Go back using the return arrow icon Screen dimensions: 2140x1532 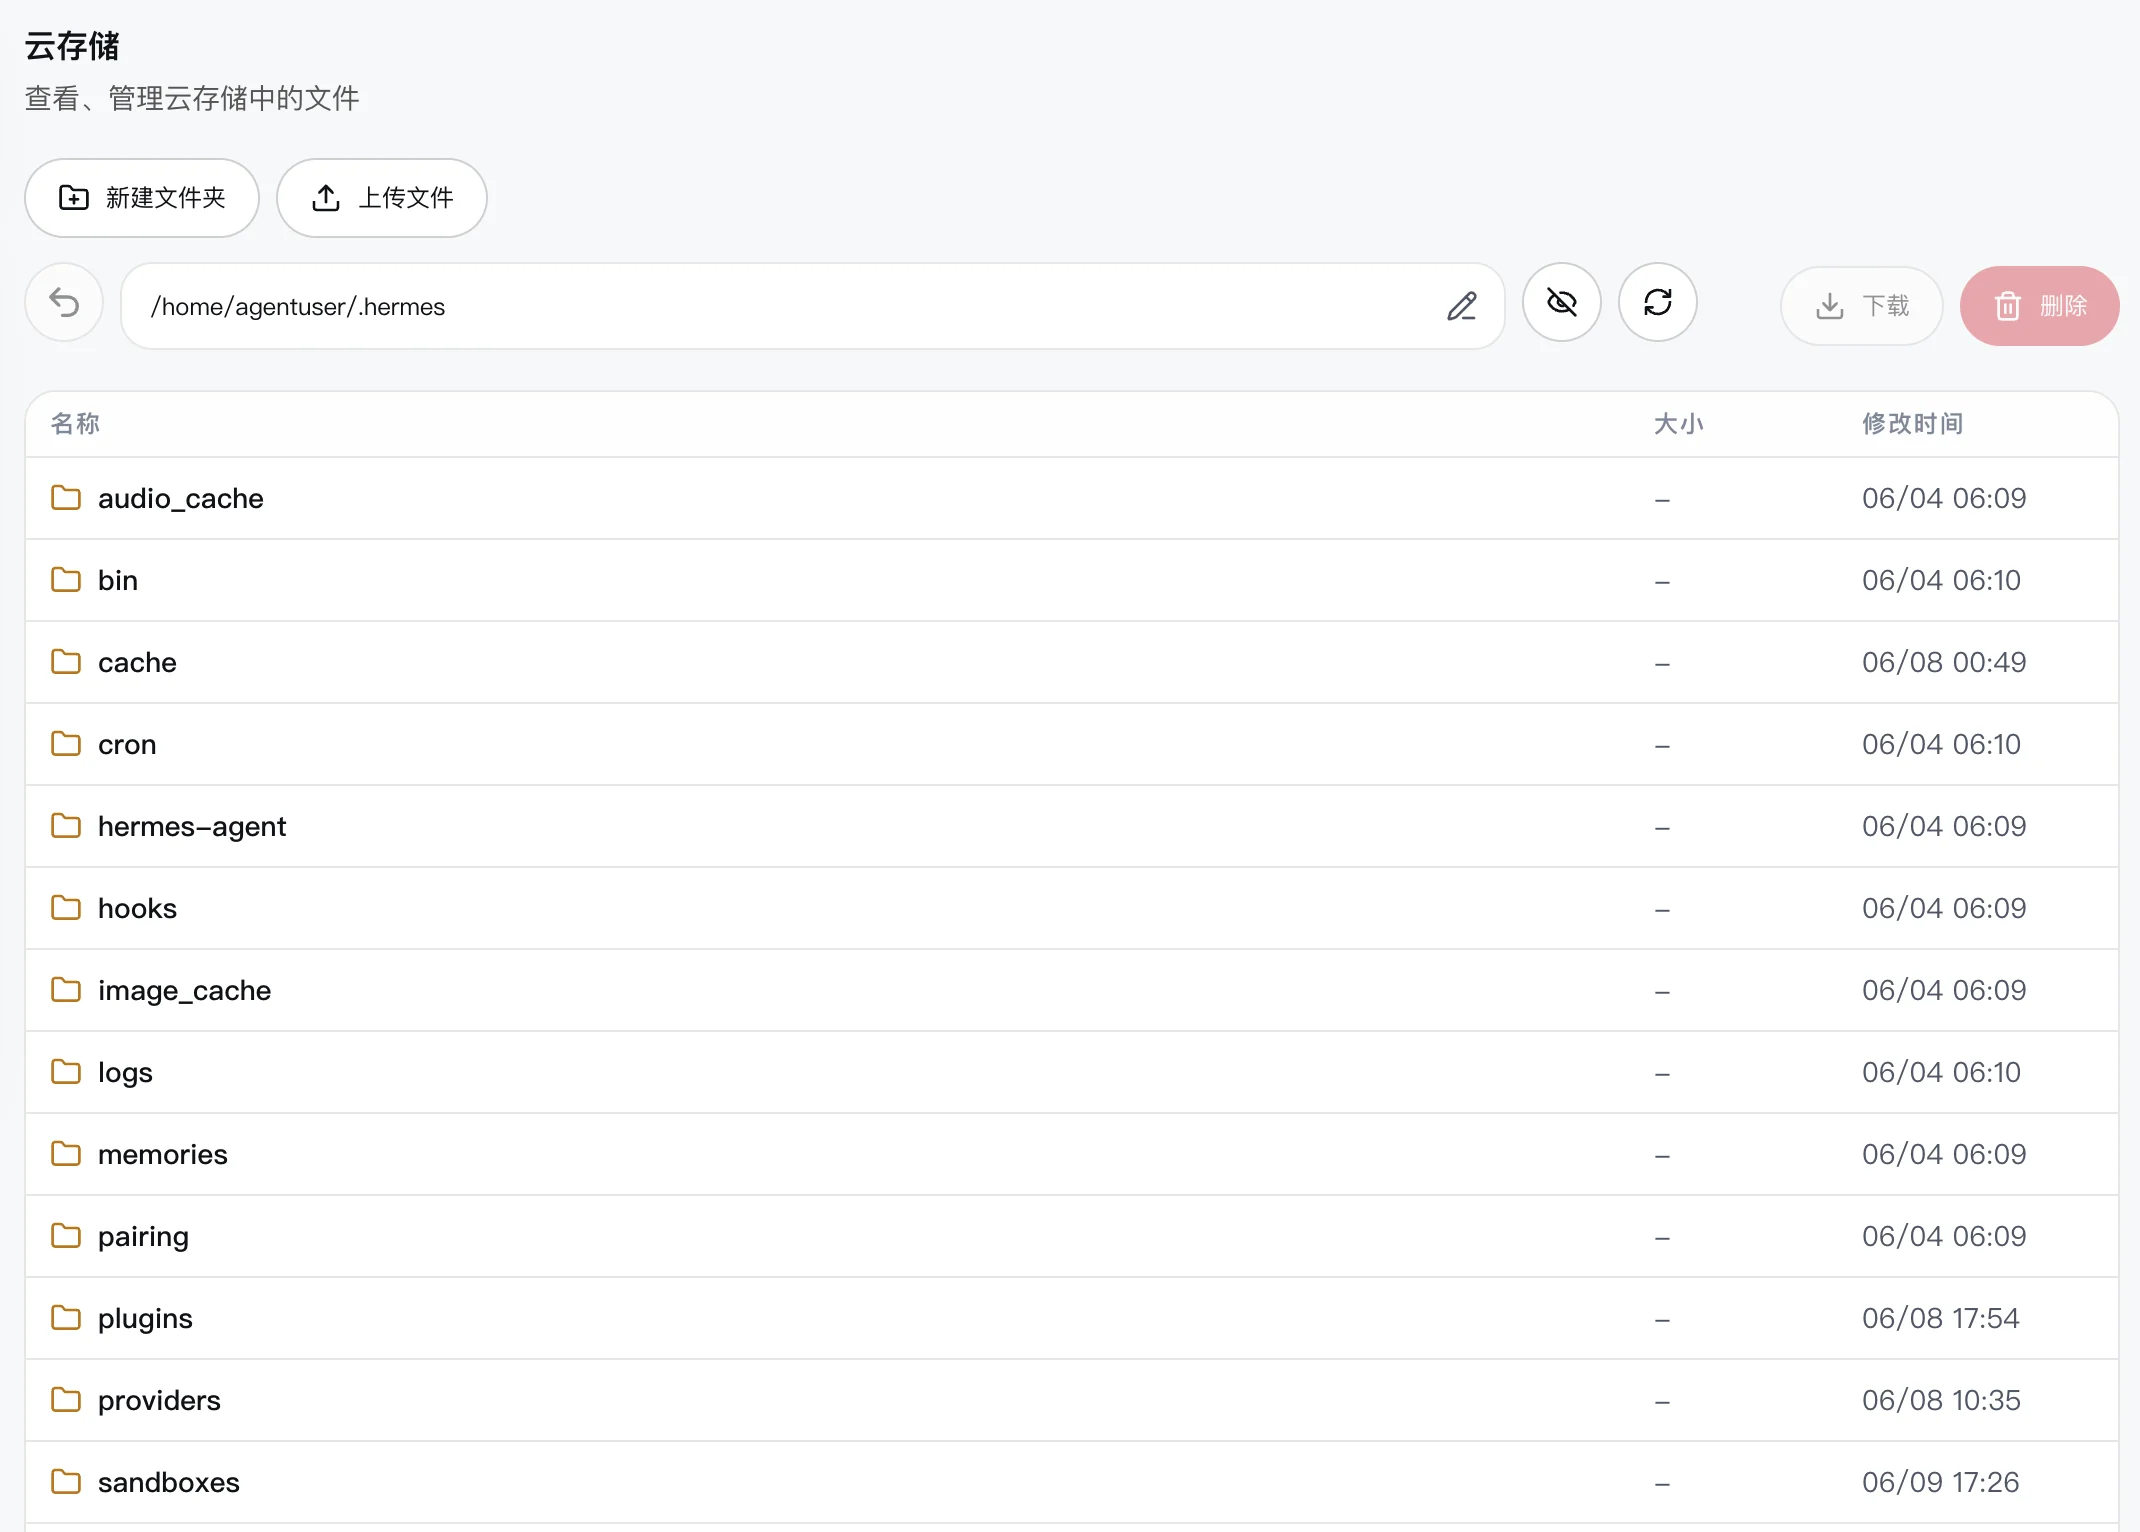tap(64, 303)
